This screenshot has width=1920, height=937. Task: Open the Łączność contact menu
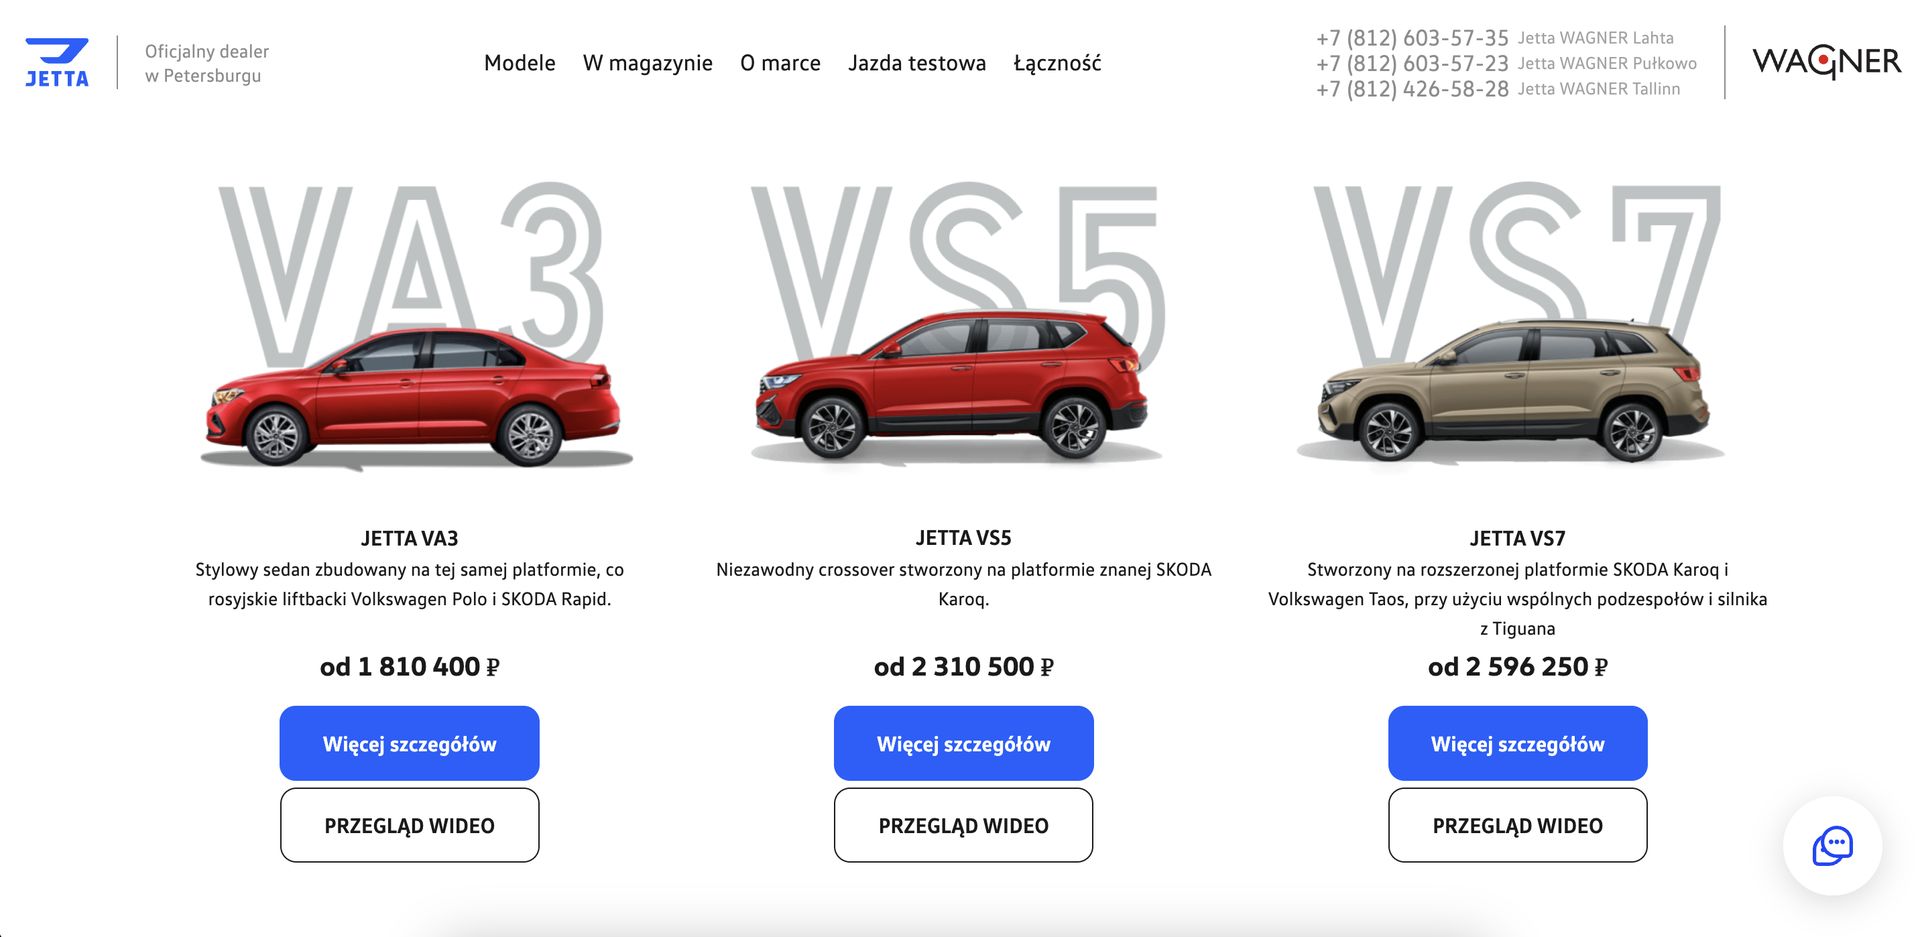pos(1057,63)
